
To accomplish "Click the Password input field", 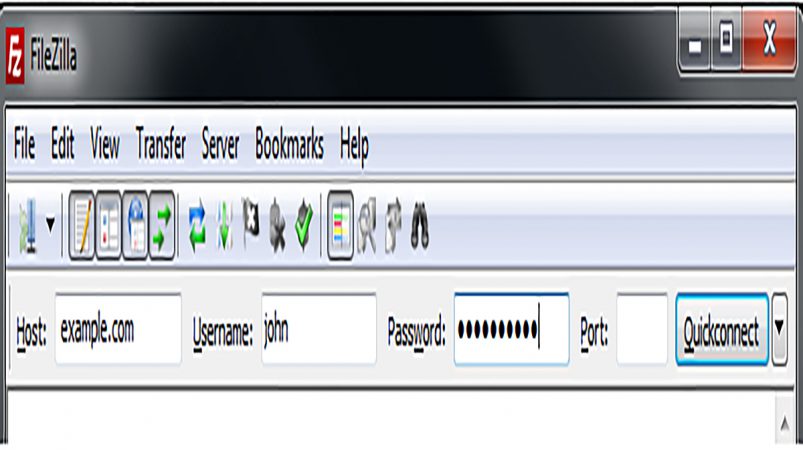I will click(512, 329).
